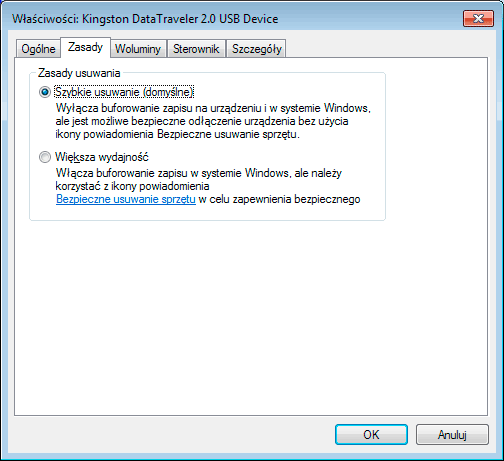Select the Zasady tab
The width and height of the screenshot is (504, 461).
pyautogui.click(x=85, y=47)
